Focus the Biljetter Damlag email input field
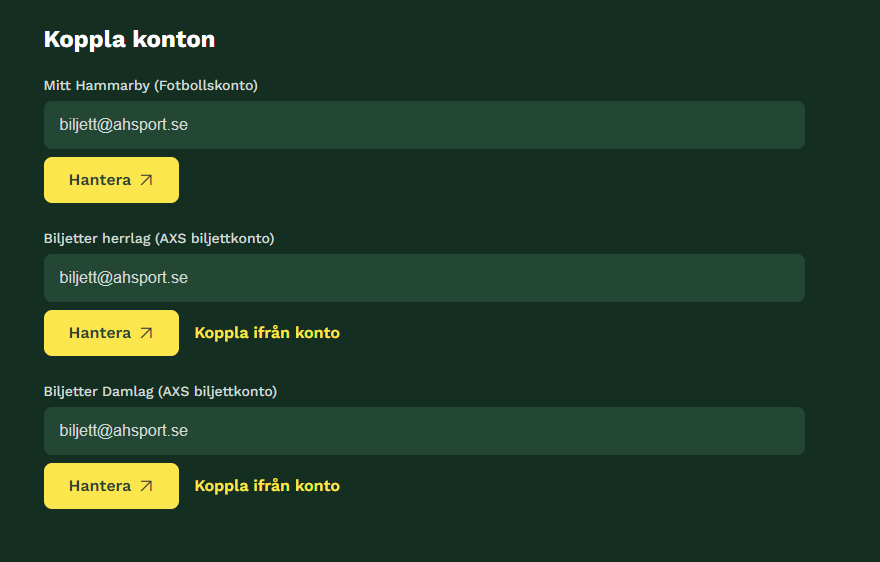This screenshot has width=880, height=562. [x=424, y=431]
